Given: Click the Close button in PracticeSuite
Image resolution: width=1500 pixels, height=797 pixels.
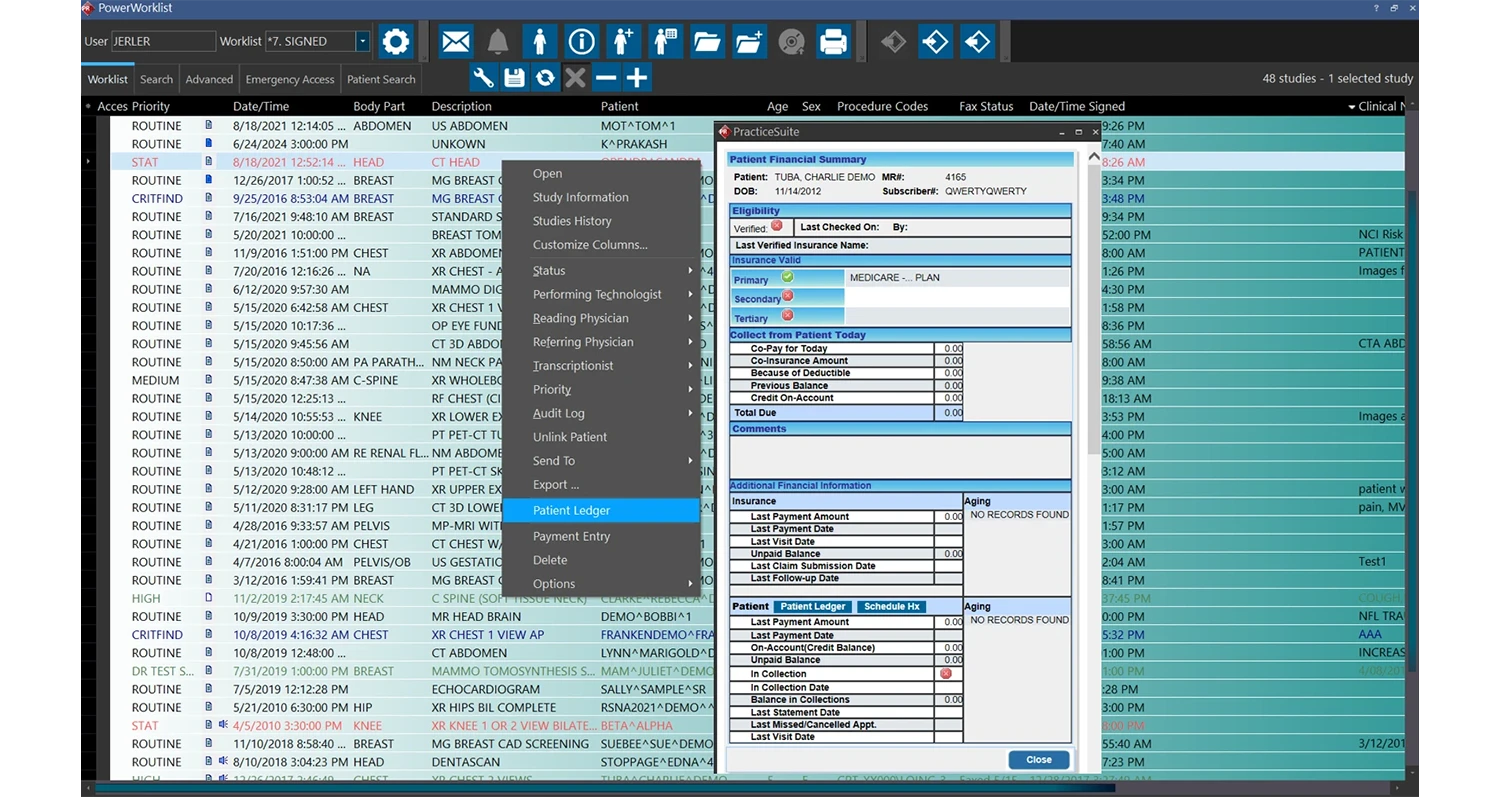Looking at the screenshot, I should 1039,759.
